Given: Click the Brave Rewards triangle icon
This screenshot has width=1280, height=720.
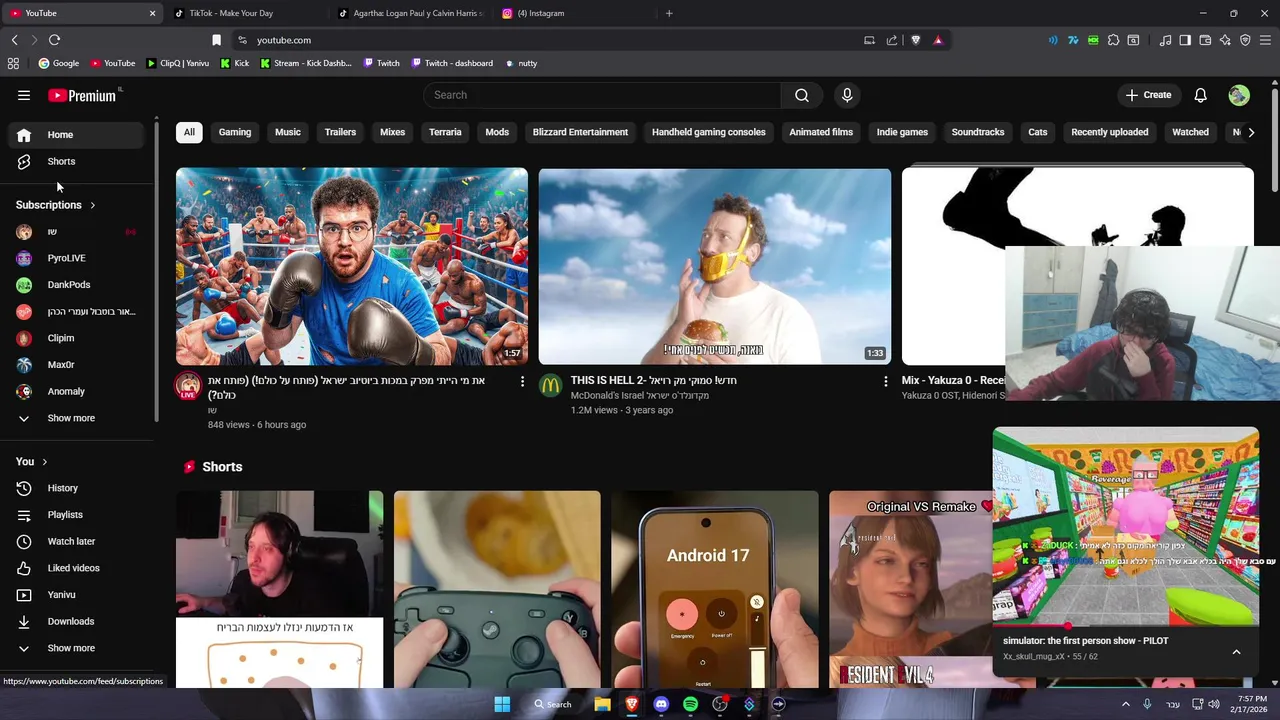Looking at the screenshot, I should pyautogui.click(x=938, y=40).
